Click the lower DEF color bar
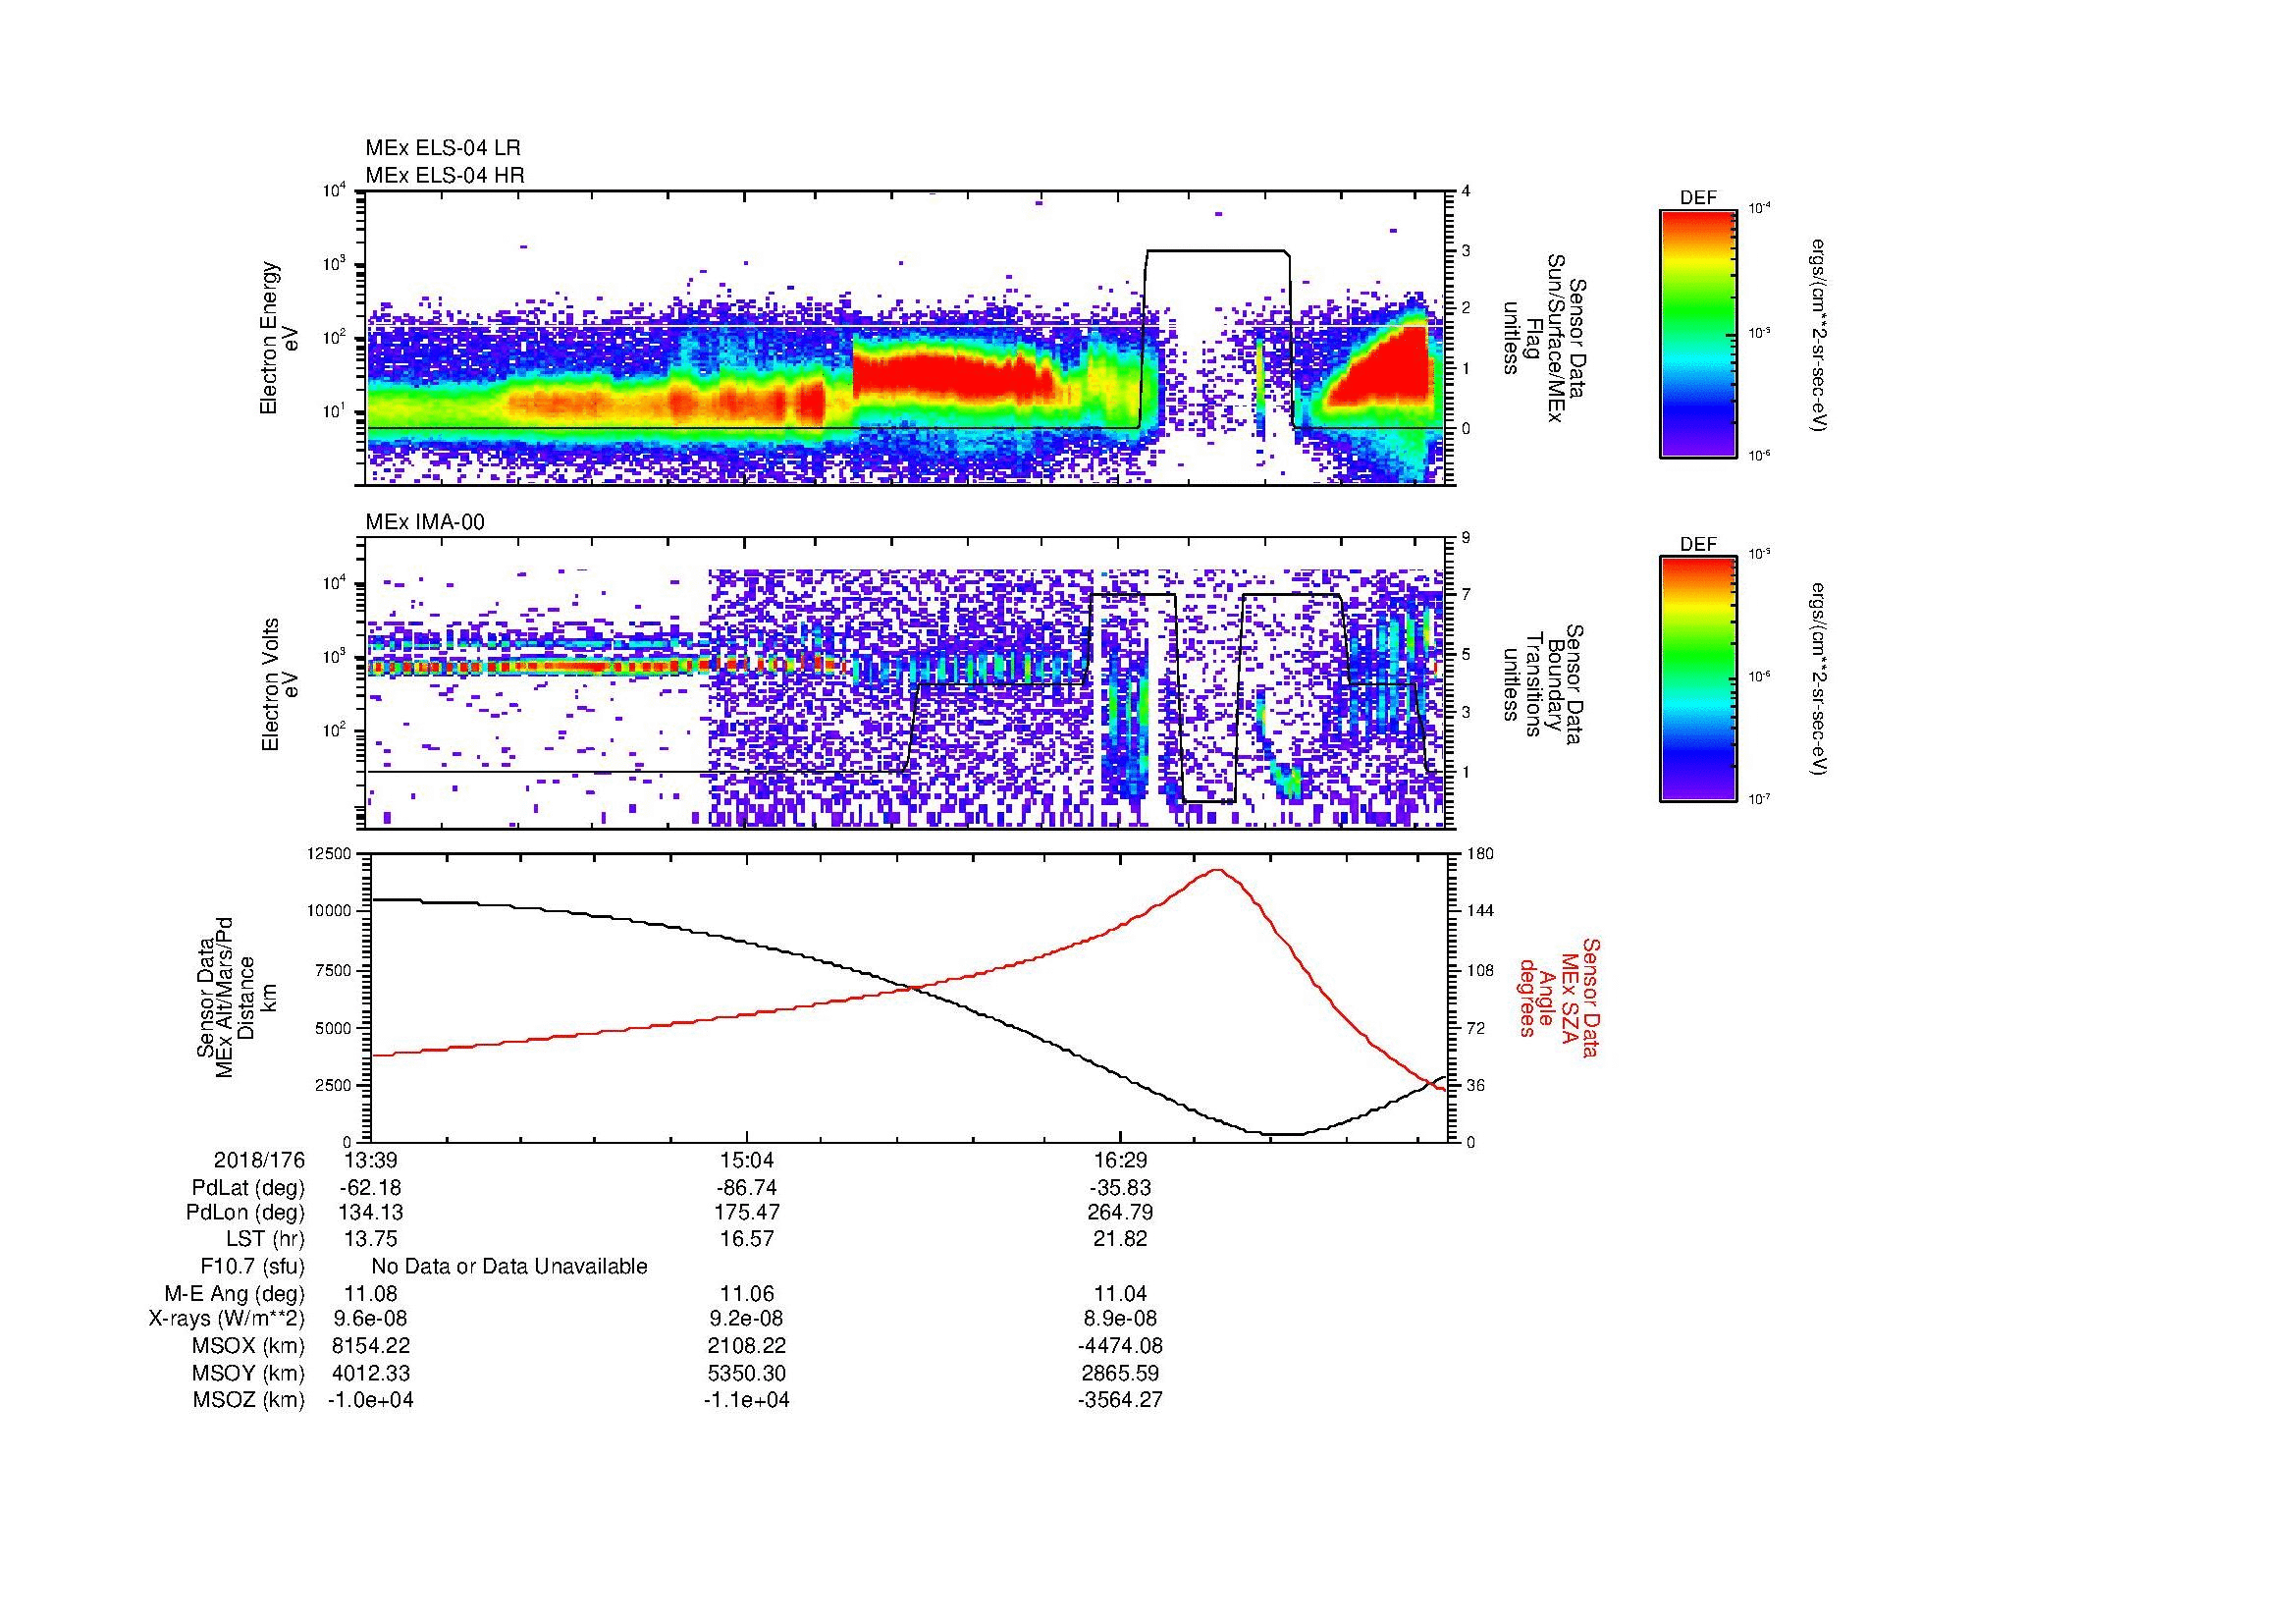 1698,679
